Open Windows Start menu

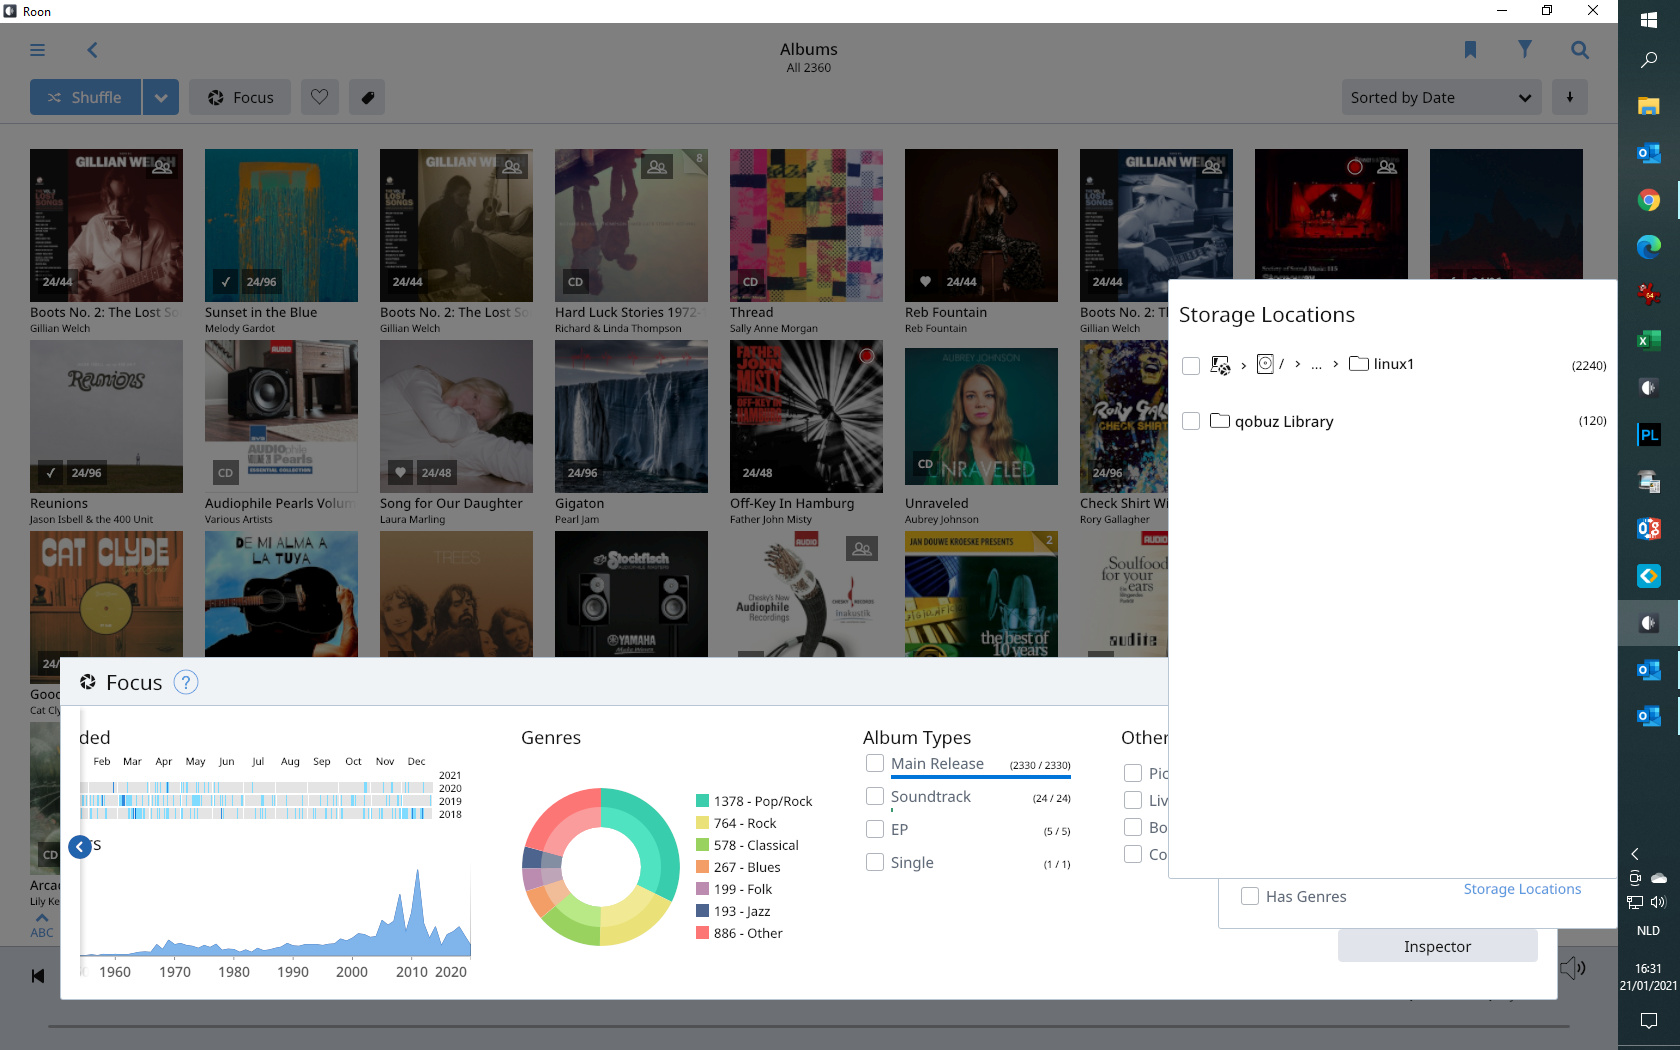(x=1649, y=19)
